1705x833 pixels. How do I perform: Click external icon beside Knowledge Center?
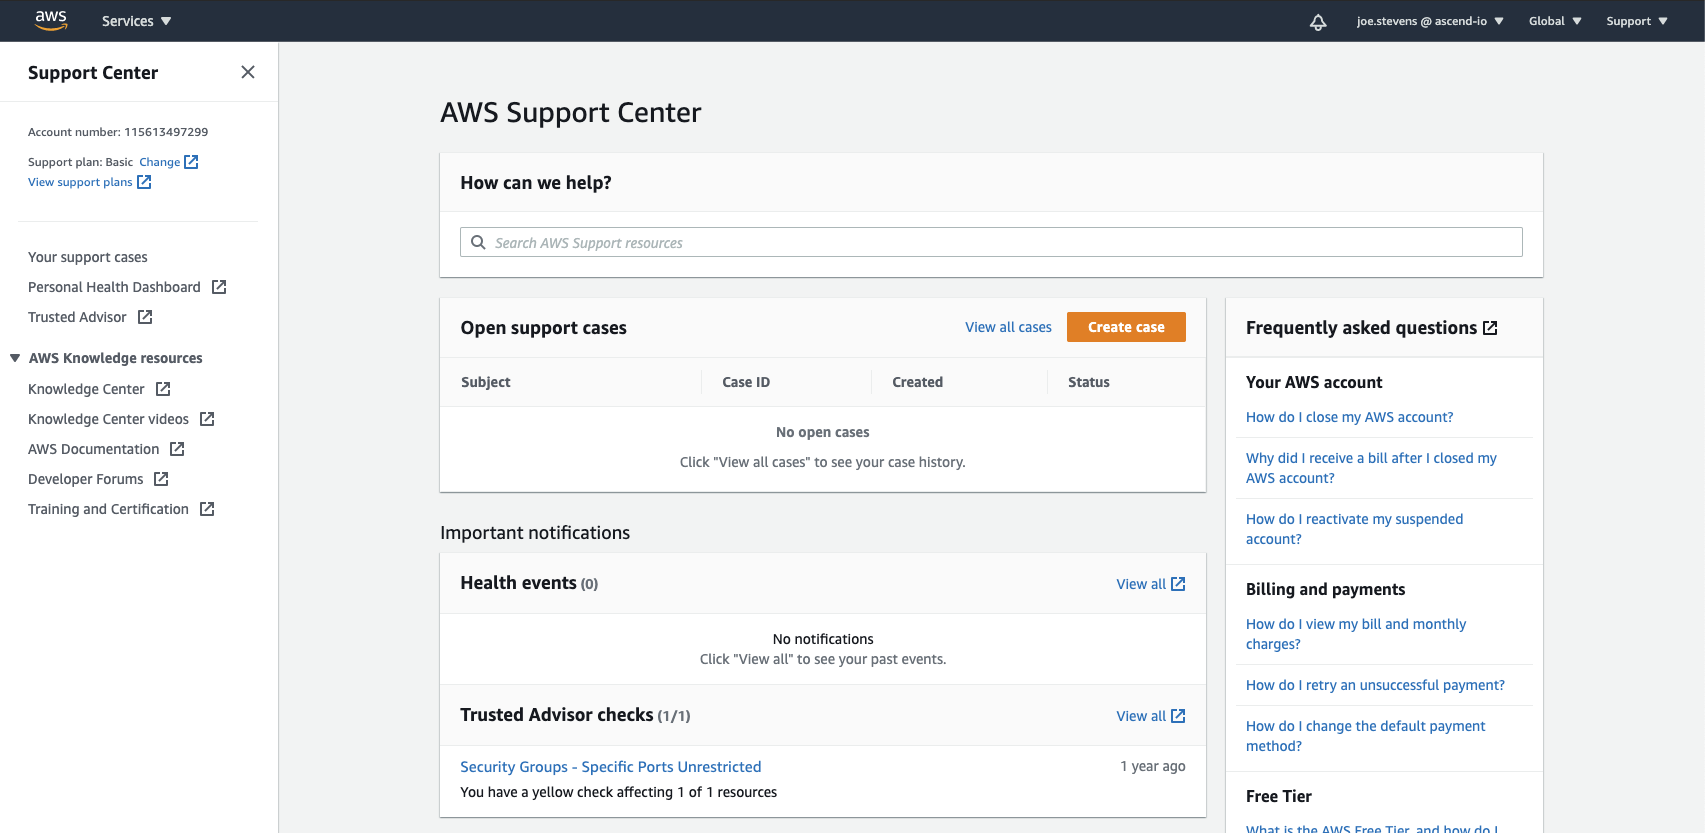click(x=163, y=389)
